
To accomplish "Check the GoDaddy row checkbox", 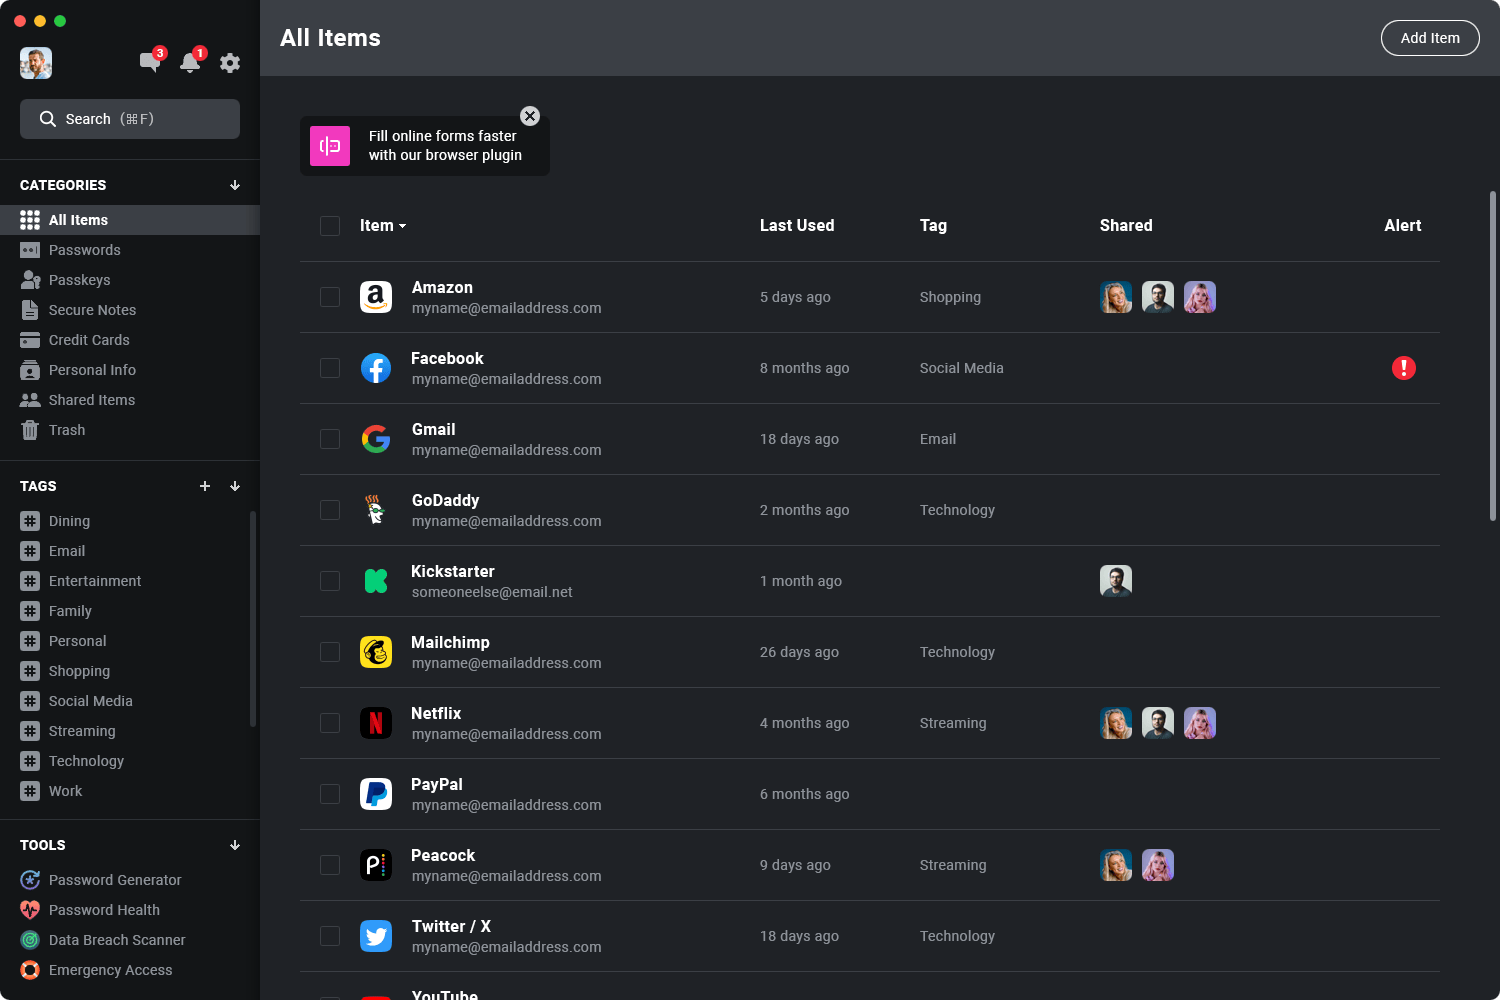I will [330, 510].
